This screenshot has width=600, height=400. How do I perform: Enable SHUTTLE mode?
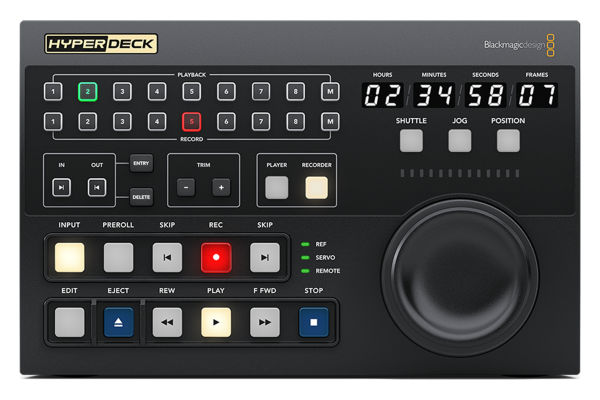click(x=411, y=140)
